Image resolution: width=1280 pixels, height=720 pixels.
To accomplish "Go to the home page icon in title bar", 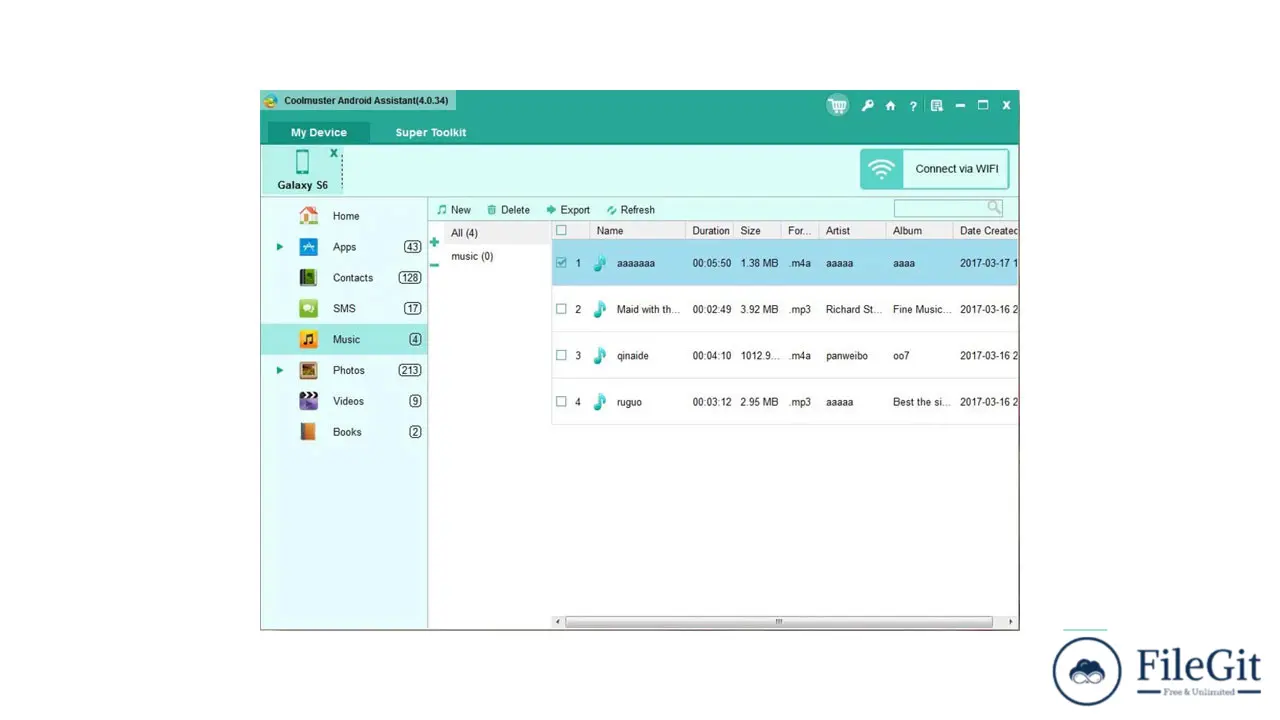I will tap(890, 105).
